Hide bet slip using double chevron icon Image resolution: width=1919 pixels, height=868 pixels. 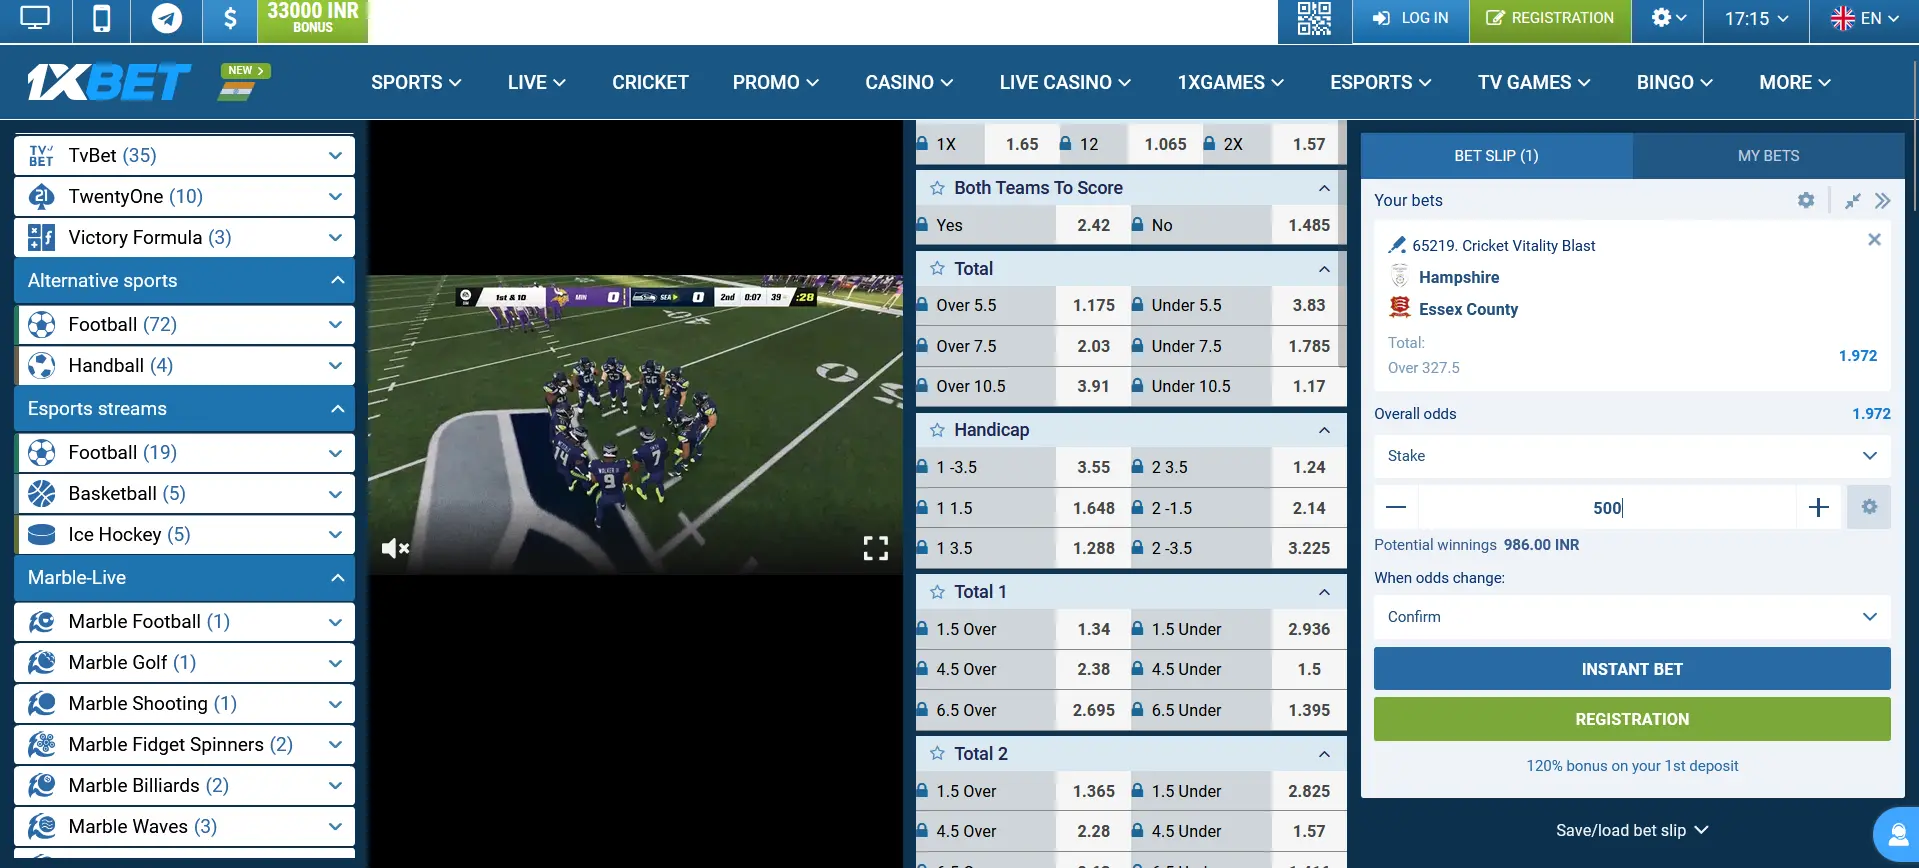[1883, 200]
